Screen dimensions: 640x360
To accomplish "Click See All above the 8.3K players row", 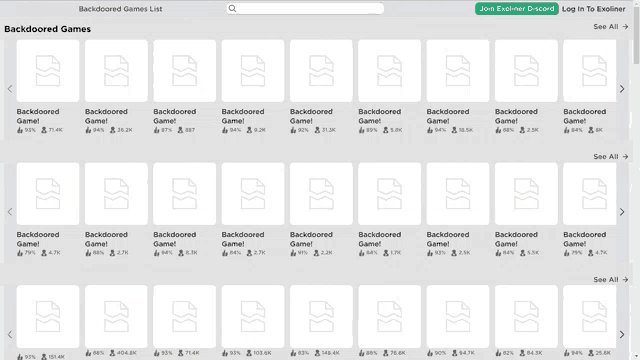I will 611,157.
